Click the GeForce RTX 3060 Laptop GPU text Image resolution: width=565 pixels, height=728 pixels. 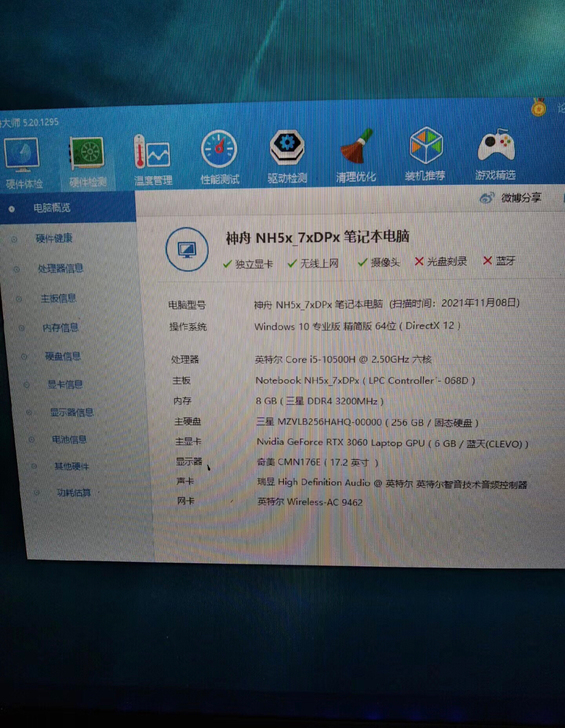pyautogui.click(x=393, y=443)
